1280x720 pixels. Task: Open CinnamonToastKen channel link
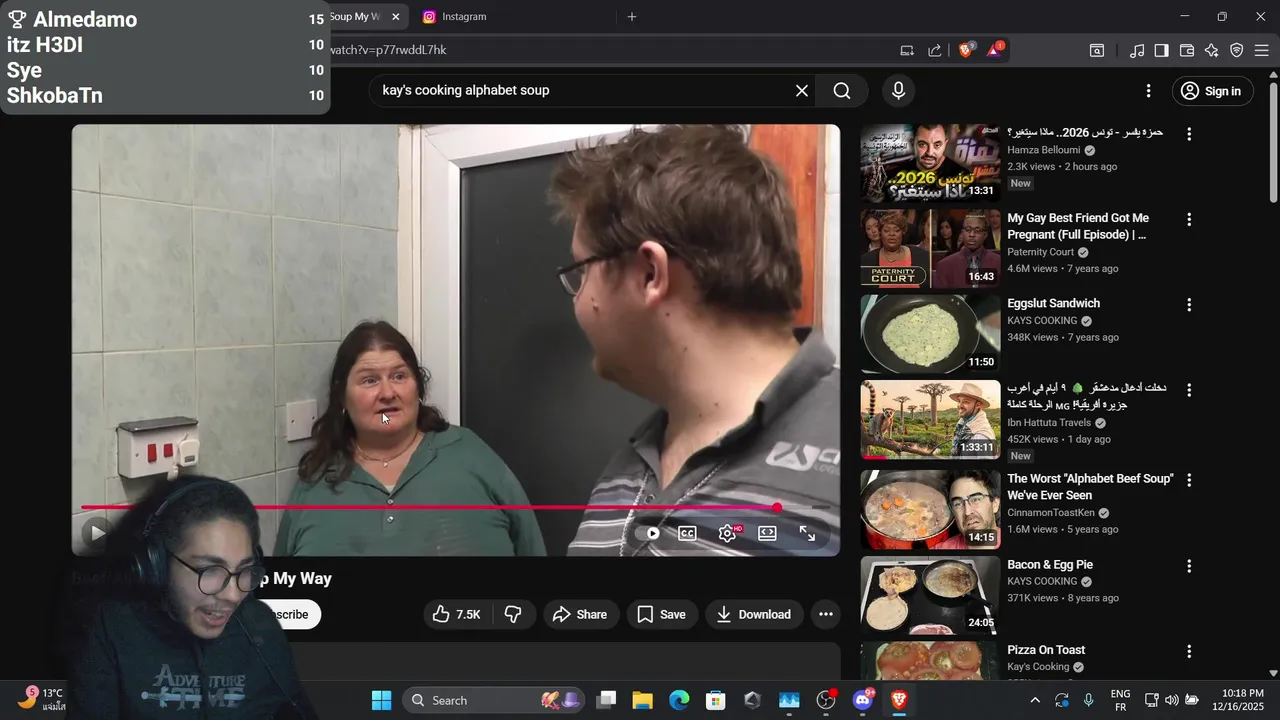pos(1051,513)
